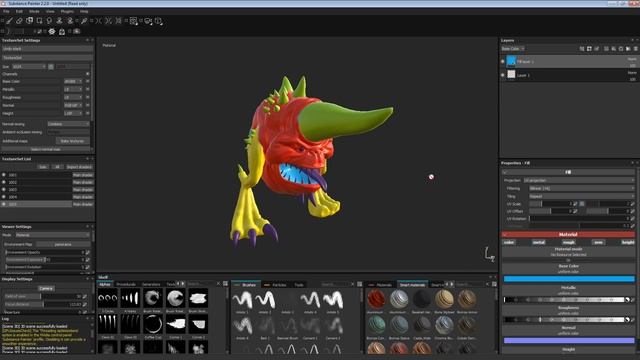Click the size lock icon next to Size
The height and width of the screenshot is (360, 640).
coord(51,67)
